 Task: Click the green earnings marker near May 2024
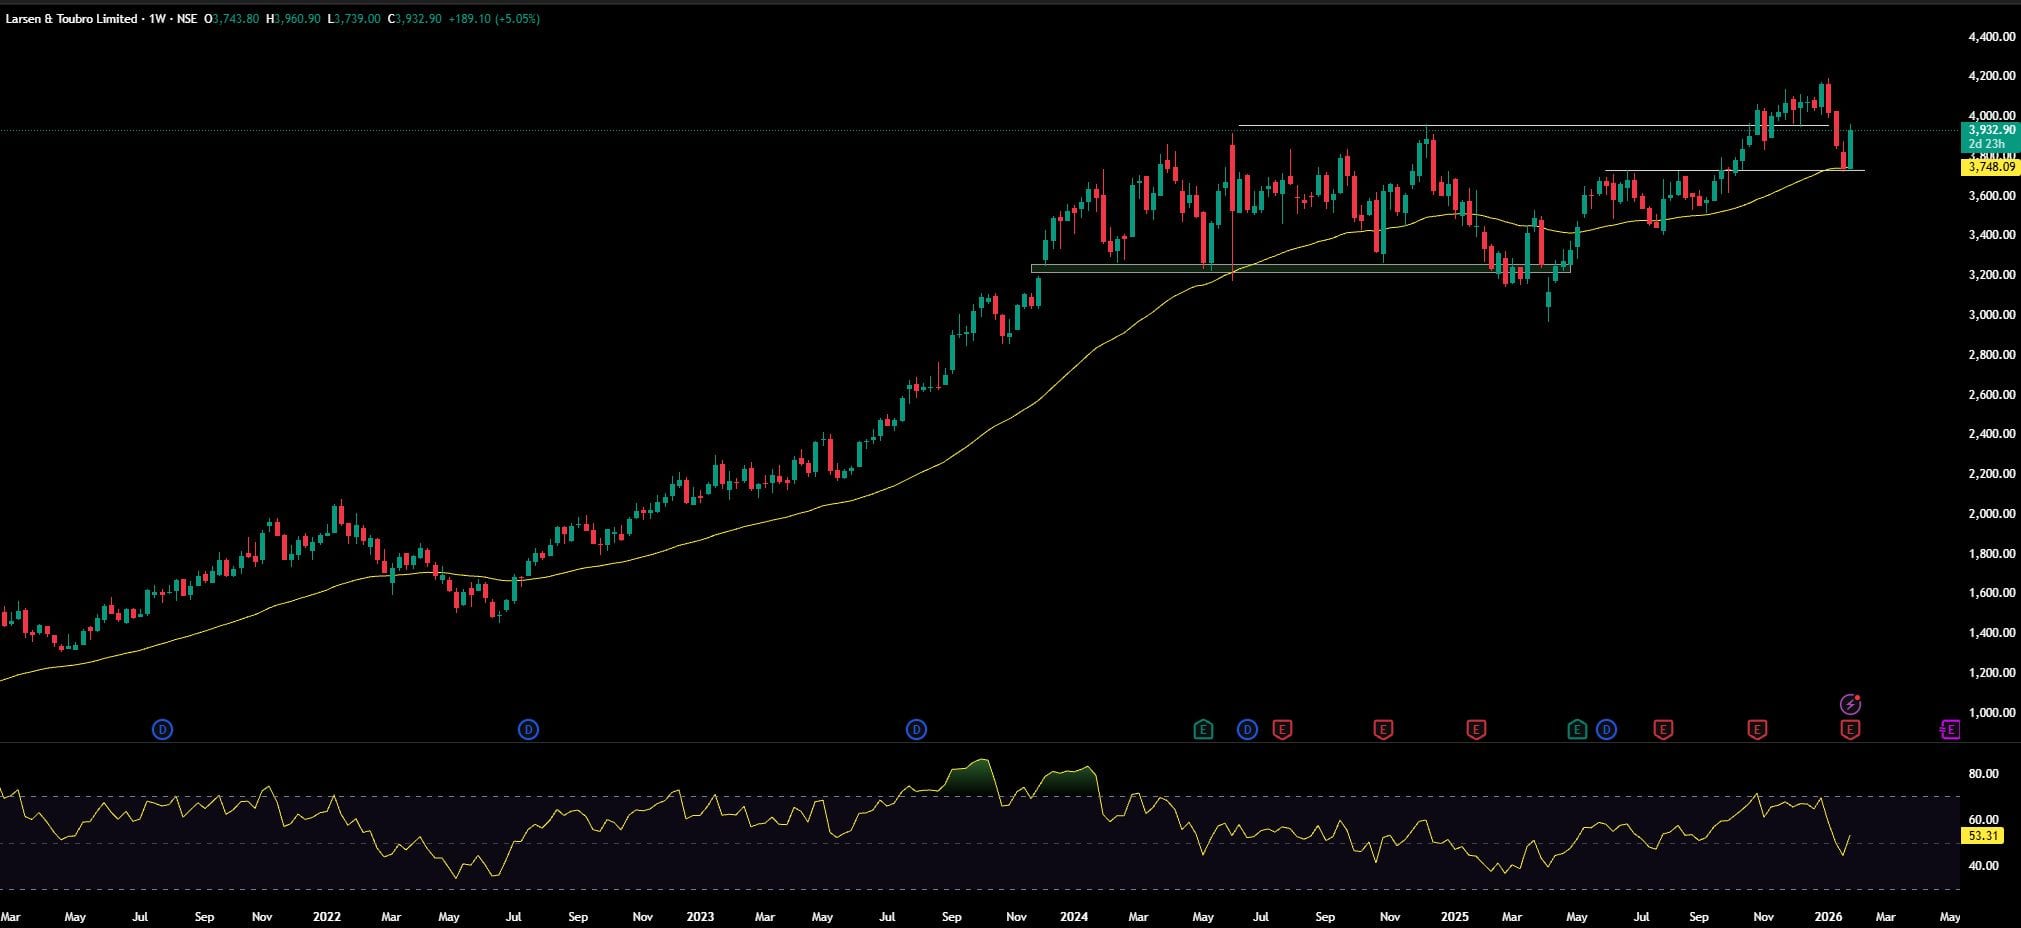click(x=1203, y=730)
